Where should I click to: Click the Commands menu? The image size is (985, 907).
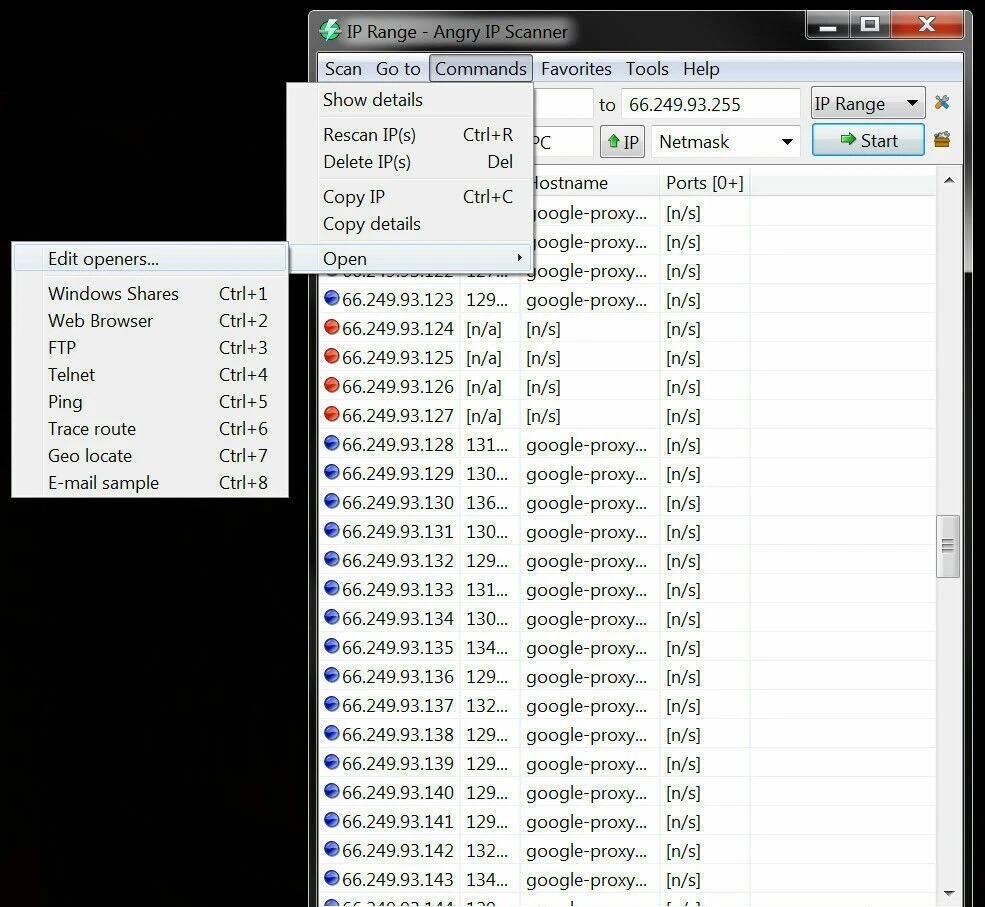click(481, 68)
